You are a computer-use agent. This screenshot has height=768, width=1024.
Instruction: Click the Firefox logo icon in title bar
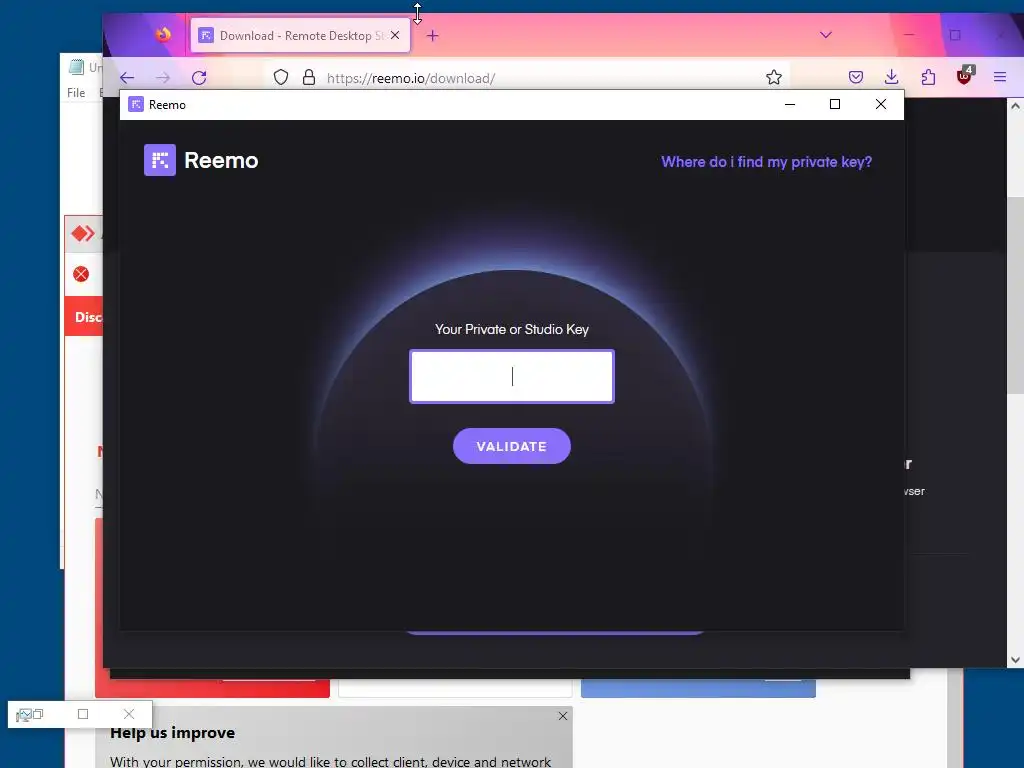(163, 34)
